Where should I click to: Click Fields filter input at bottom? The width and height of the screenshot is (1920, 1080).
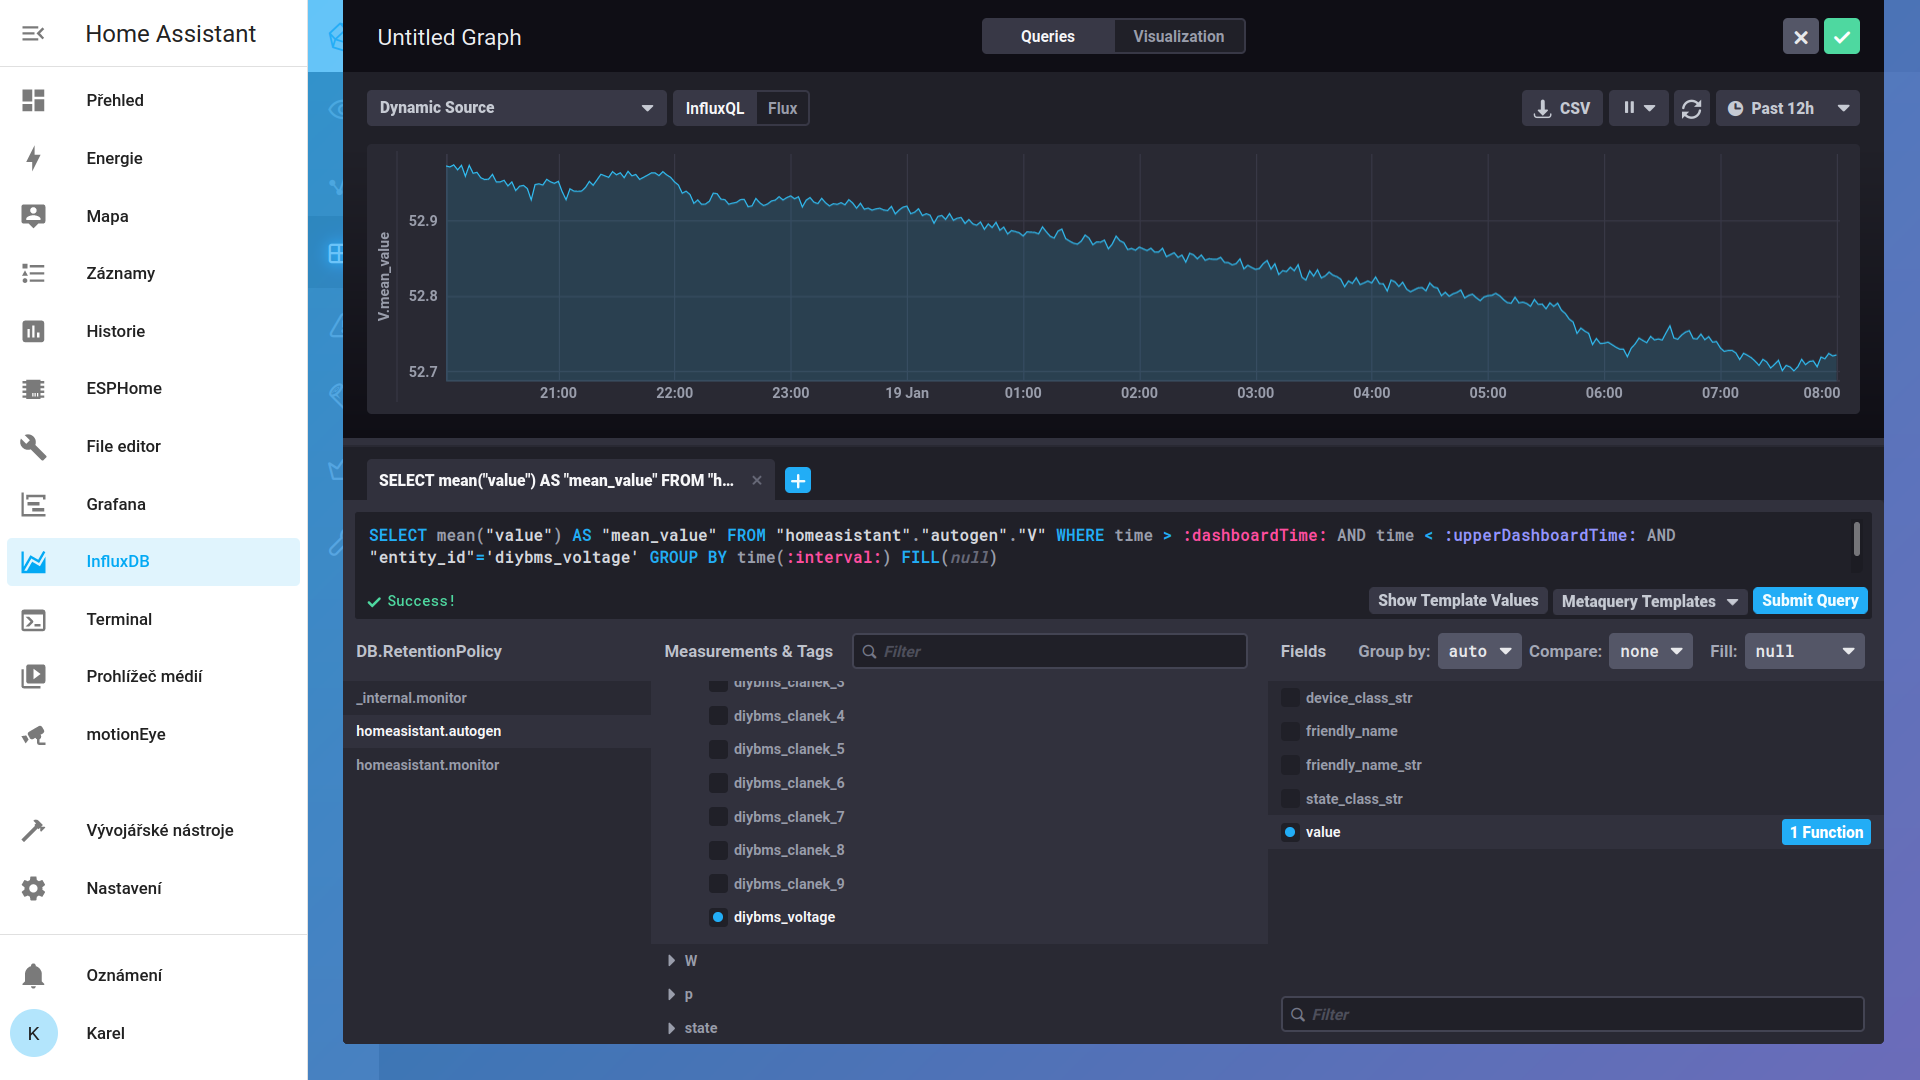coord(1572,1014)
